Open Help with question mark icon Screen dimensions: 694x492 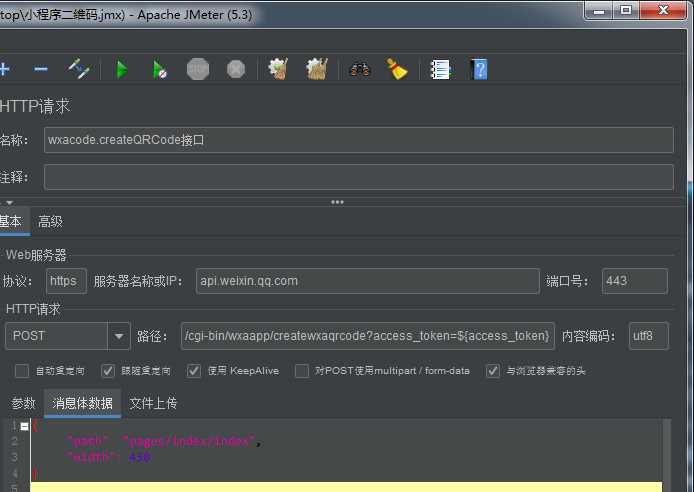click(x=479, y=69)
